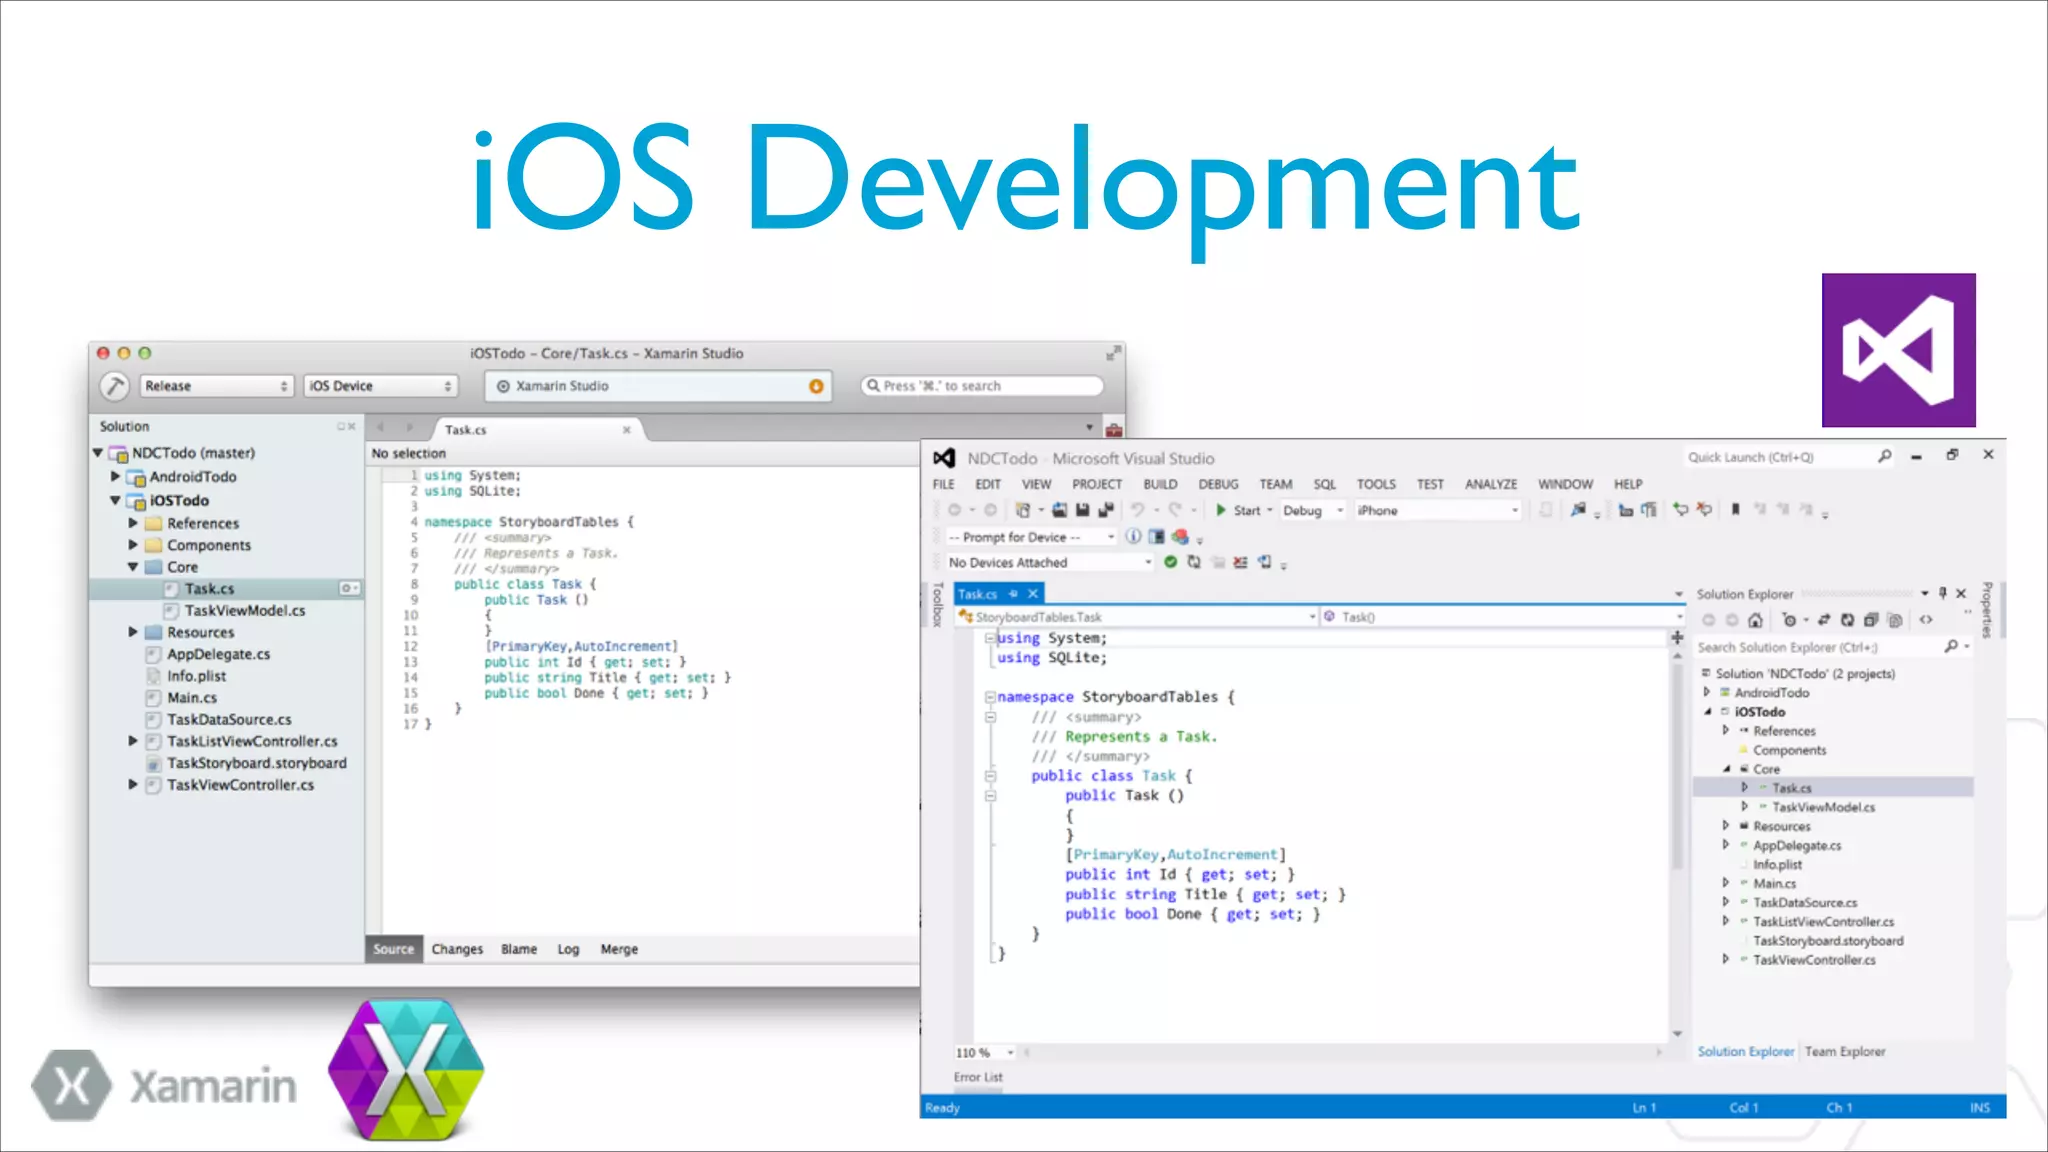2048x1152 pixels.
Task: Open the iPhone platform dropdown
Action: pos(1438,510)
